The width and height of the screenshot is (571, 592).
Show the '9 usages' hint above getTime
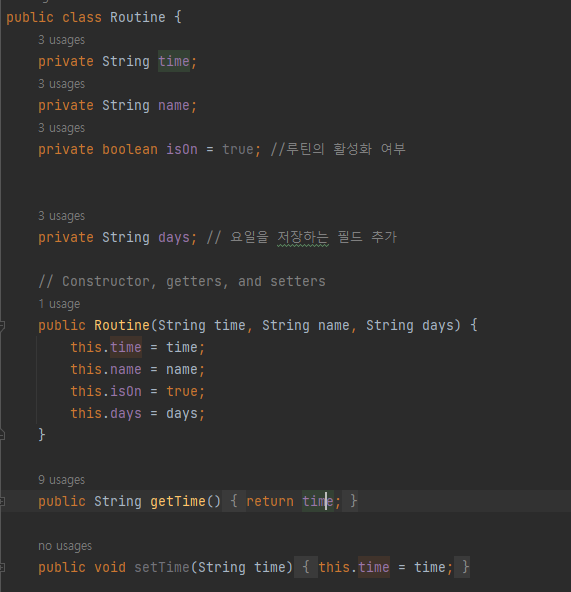pos(62,480)
